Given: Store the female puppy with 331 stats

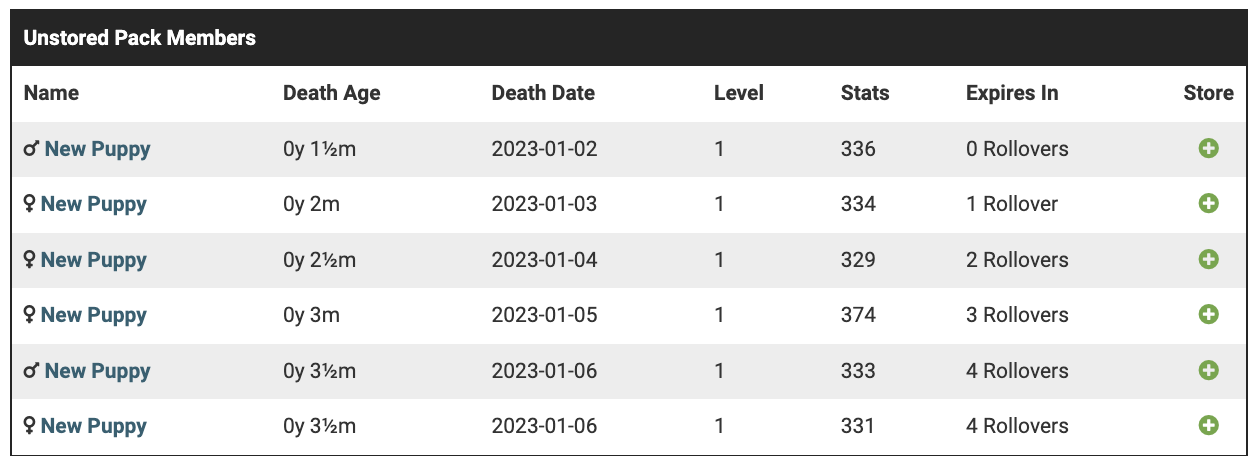Looking at the screenshot, I should pyautogui.click(x=1208, y=426).
